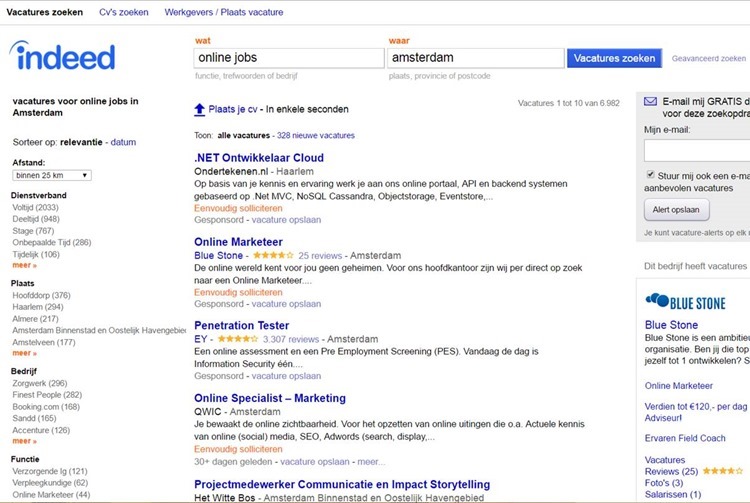This screenshot has width=750, height=503.
Task: Open 'Vacatures' link in Blue Stone panel
Action: point(665,460)
